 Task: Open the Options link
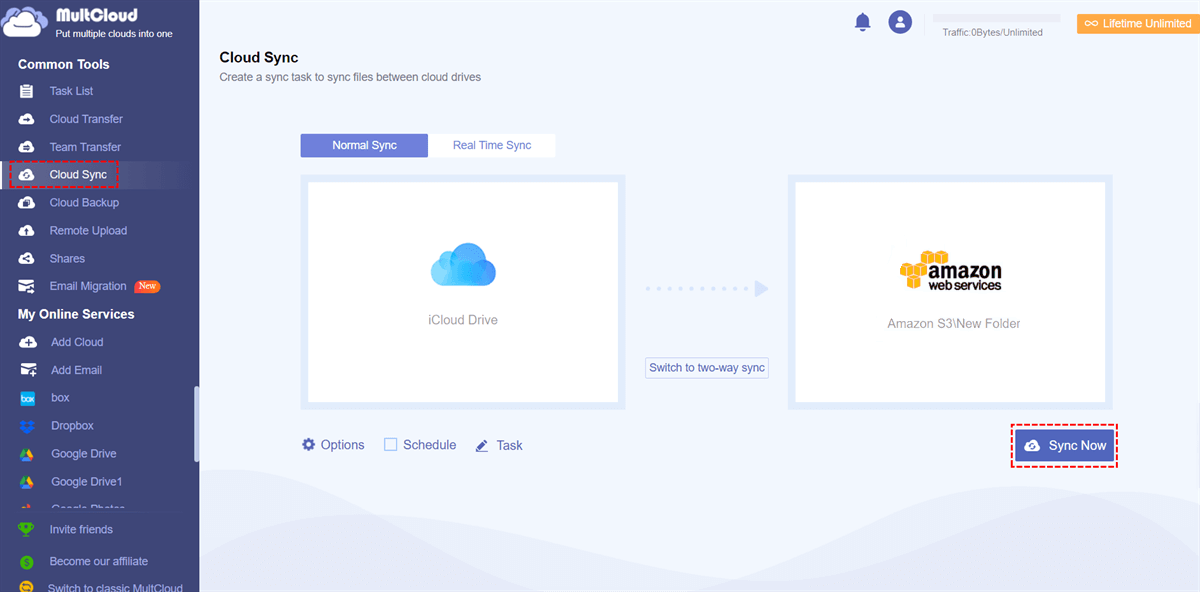coord(342,445)
